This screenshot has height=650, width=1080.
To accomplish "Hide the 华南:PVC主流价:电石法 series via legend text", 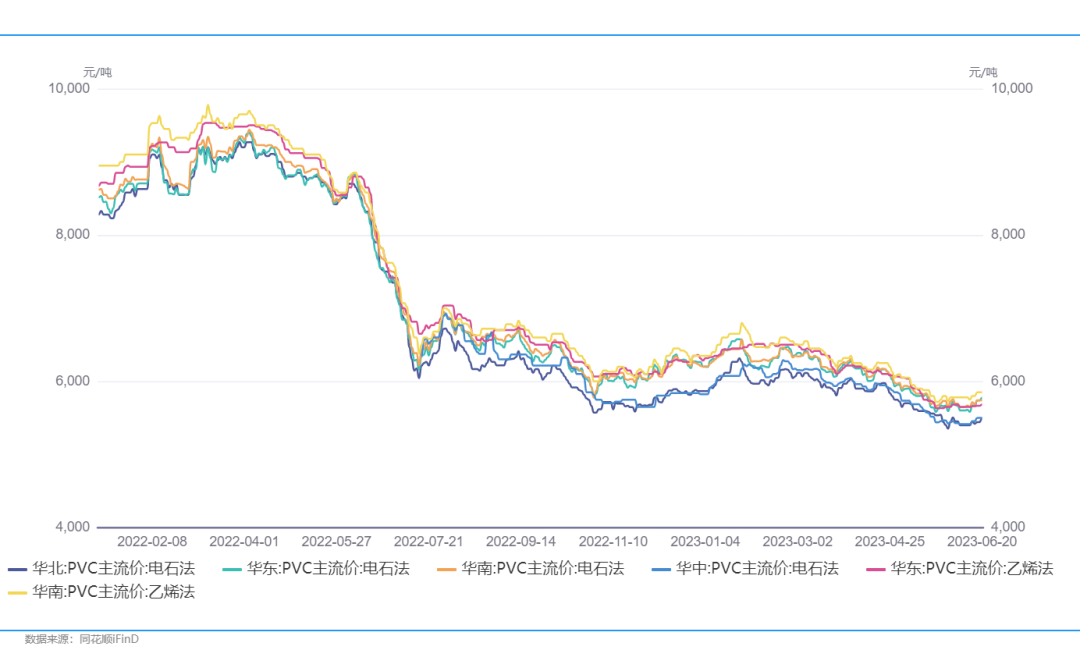I will pyautogui.click(x=542, y=568).
